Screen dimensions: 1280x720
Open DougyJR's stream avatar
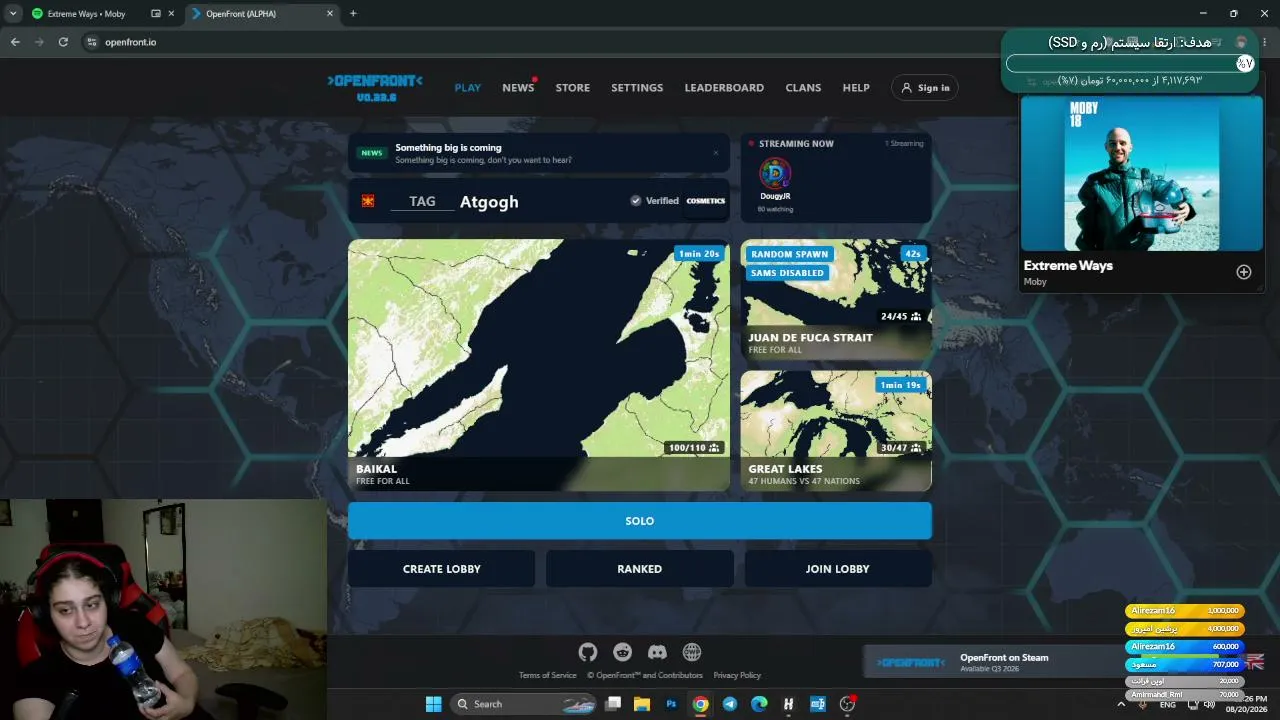pos(775,174)
